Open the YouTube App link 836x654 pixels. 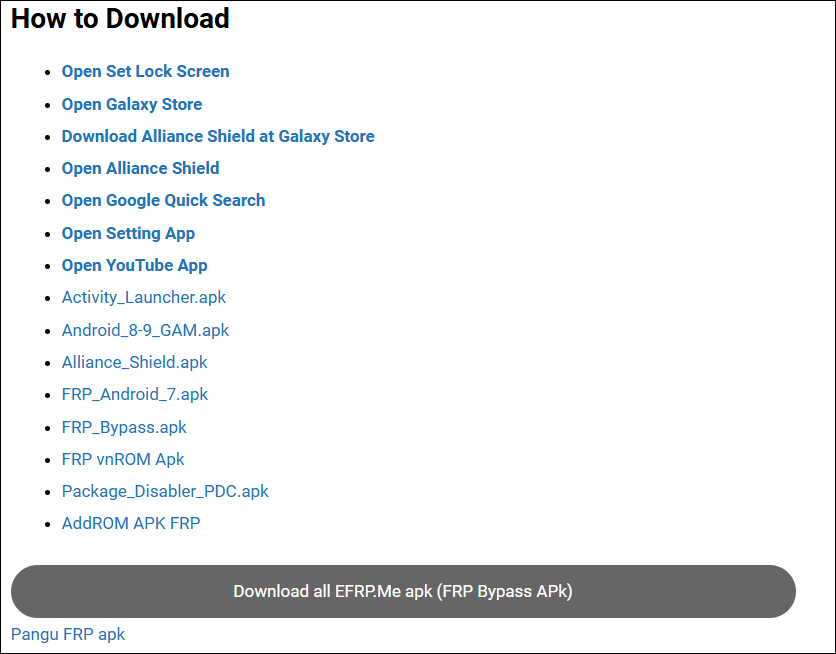pos(134,265)
